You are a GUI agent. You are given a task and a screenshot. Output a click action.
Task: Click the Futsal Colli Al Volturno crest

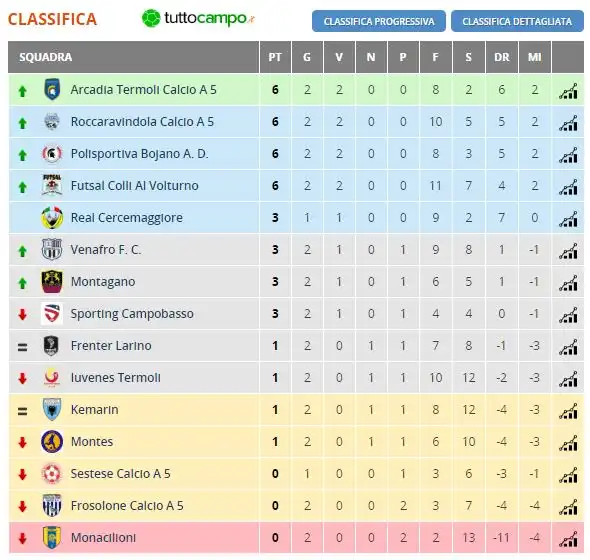pos(52,185)
